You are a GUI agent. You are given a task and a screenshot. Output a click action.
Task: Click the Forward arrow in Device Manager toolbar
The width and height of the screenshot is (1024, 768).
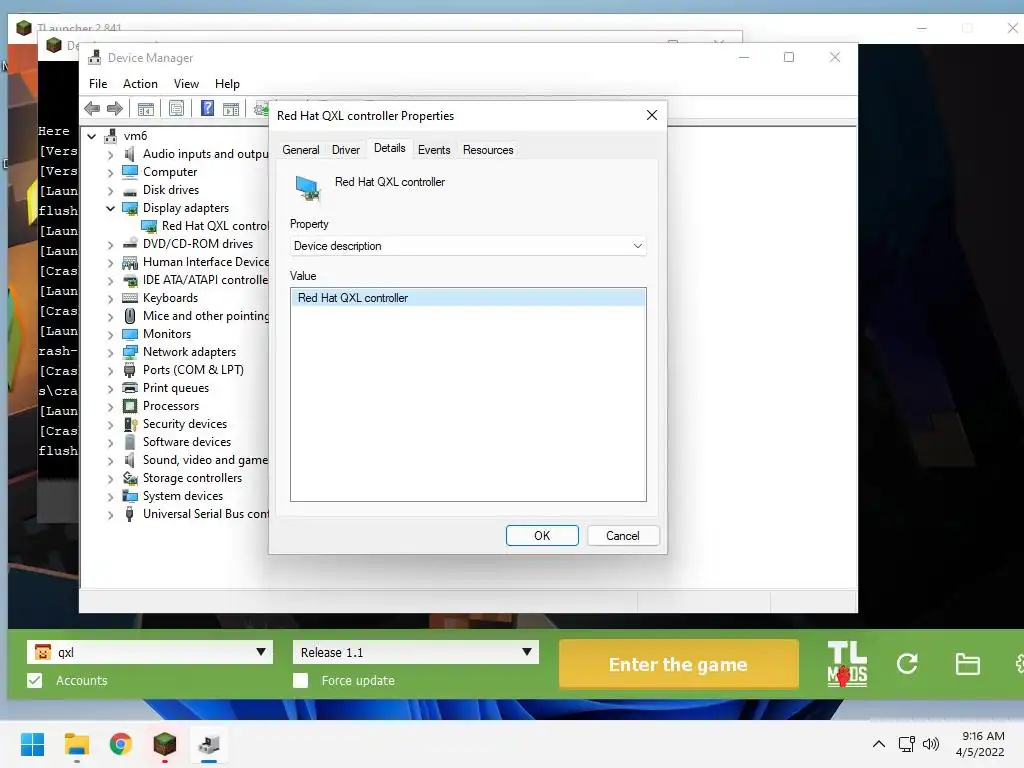[115, 108]
